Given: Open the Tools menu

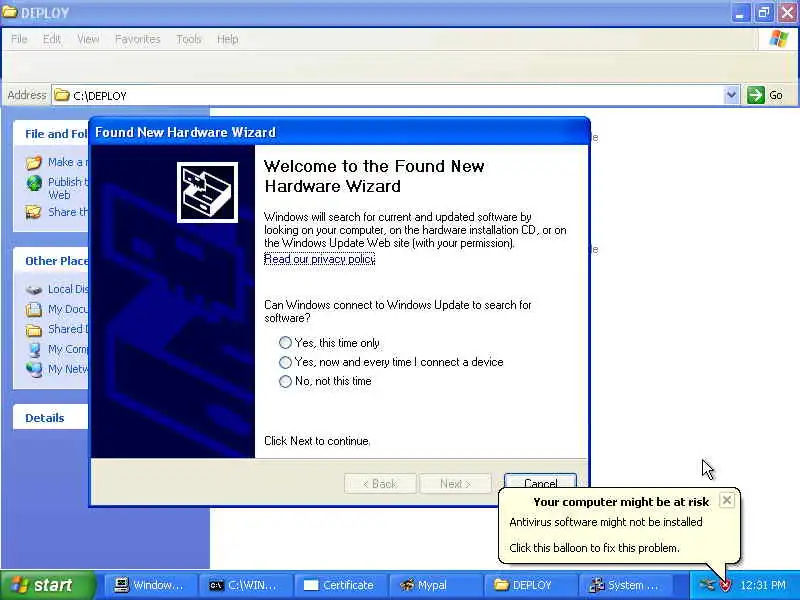Looking at the screenshot, I should point(189,39).
